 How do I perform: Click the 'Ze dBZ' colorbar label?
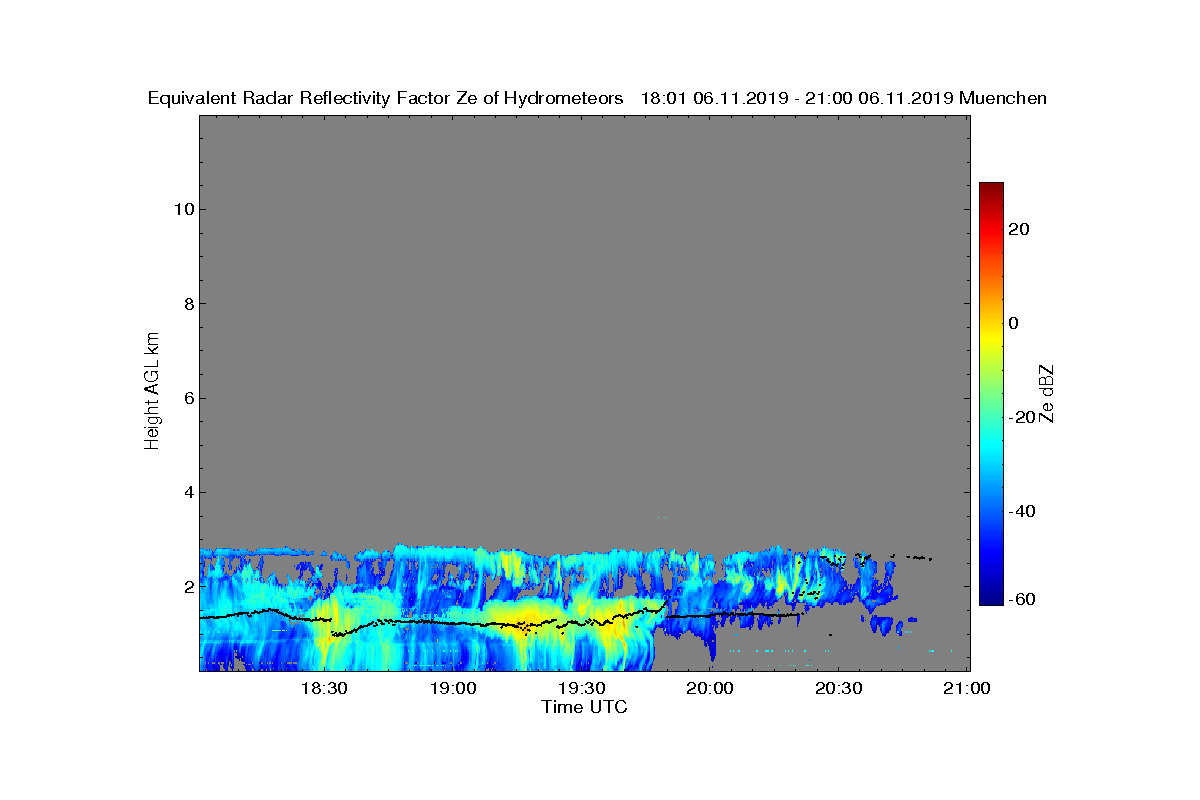coord(1046,394)
